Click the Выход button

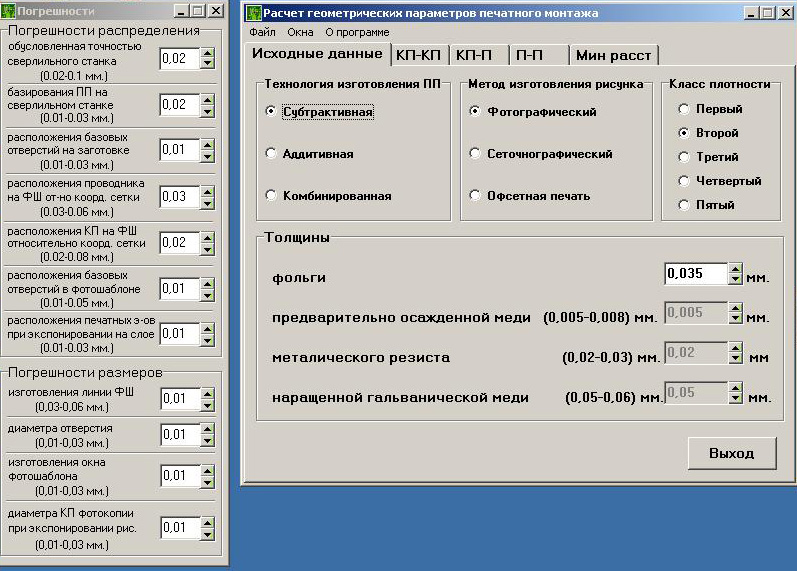[x=731, y=453]
